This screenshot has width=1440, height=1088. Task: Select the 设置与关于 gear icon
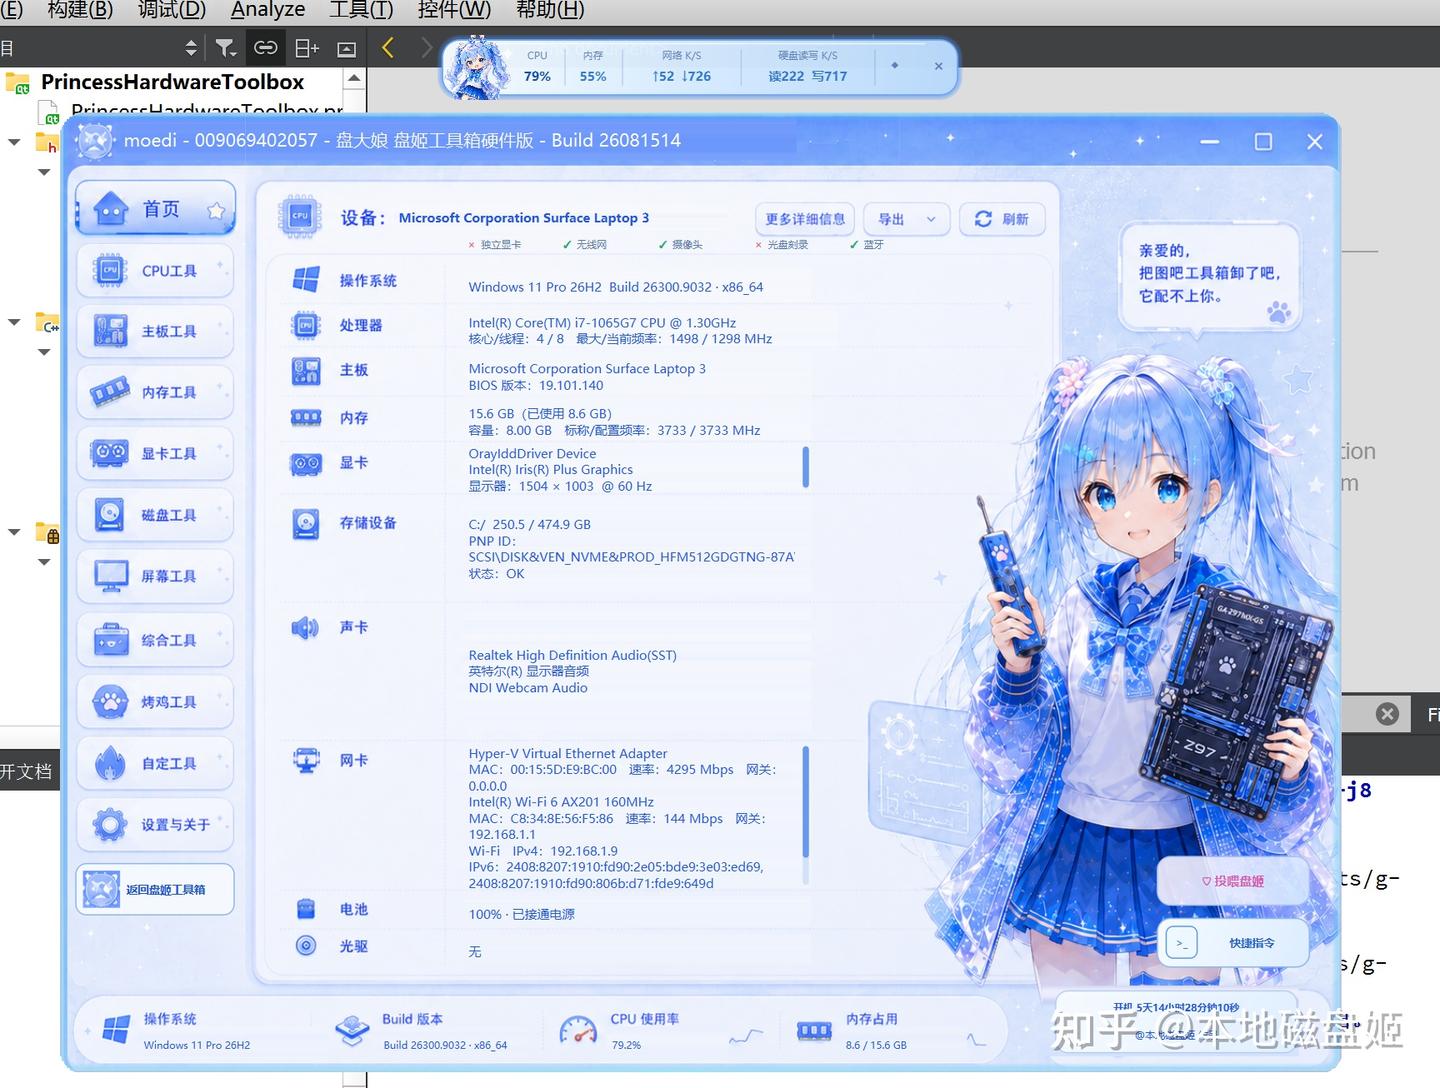[x=110, y=824]
